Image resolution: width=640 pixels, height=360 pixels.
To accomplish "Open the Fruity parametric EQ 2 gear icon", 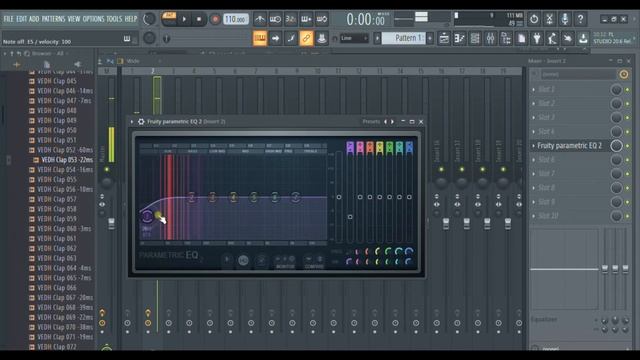I will click(141, 122).
